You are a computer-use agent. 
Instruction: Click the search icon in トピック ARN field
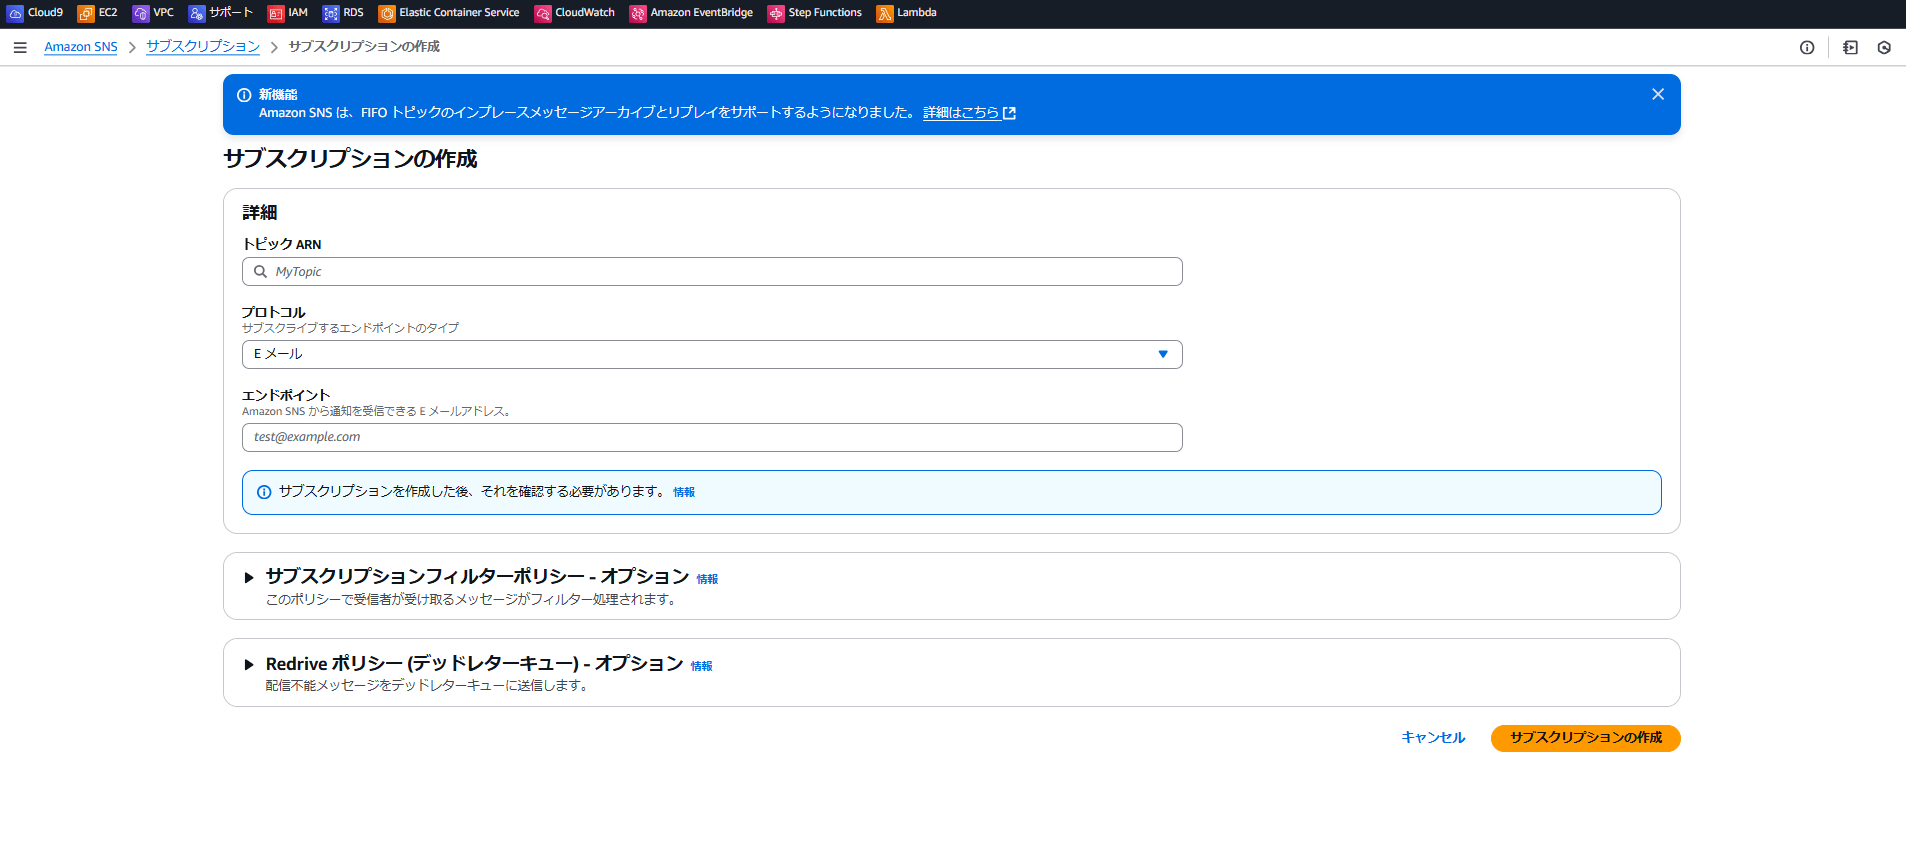260,271
